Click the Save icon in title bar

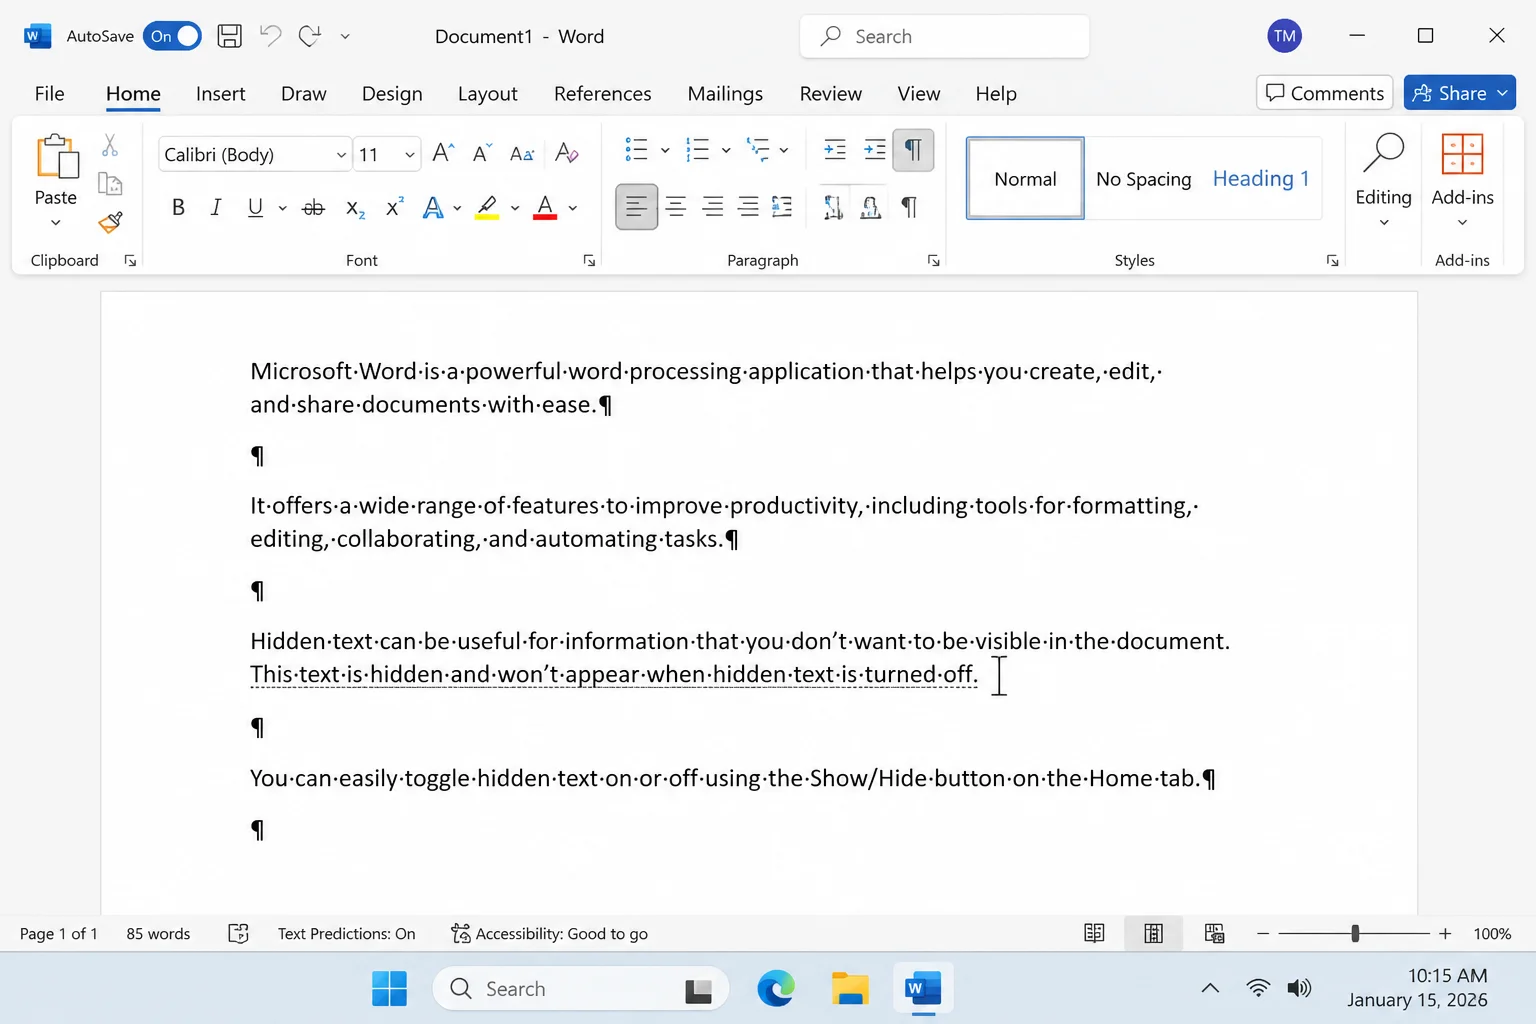tap(230, 36)
